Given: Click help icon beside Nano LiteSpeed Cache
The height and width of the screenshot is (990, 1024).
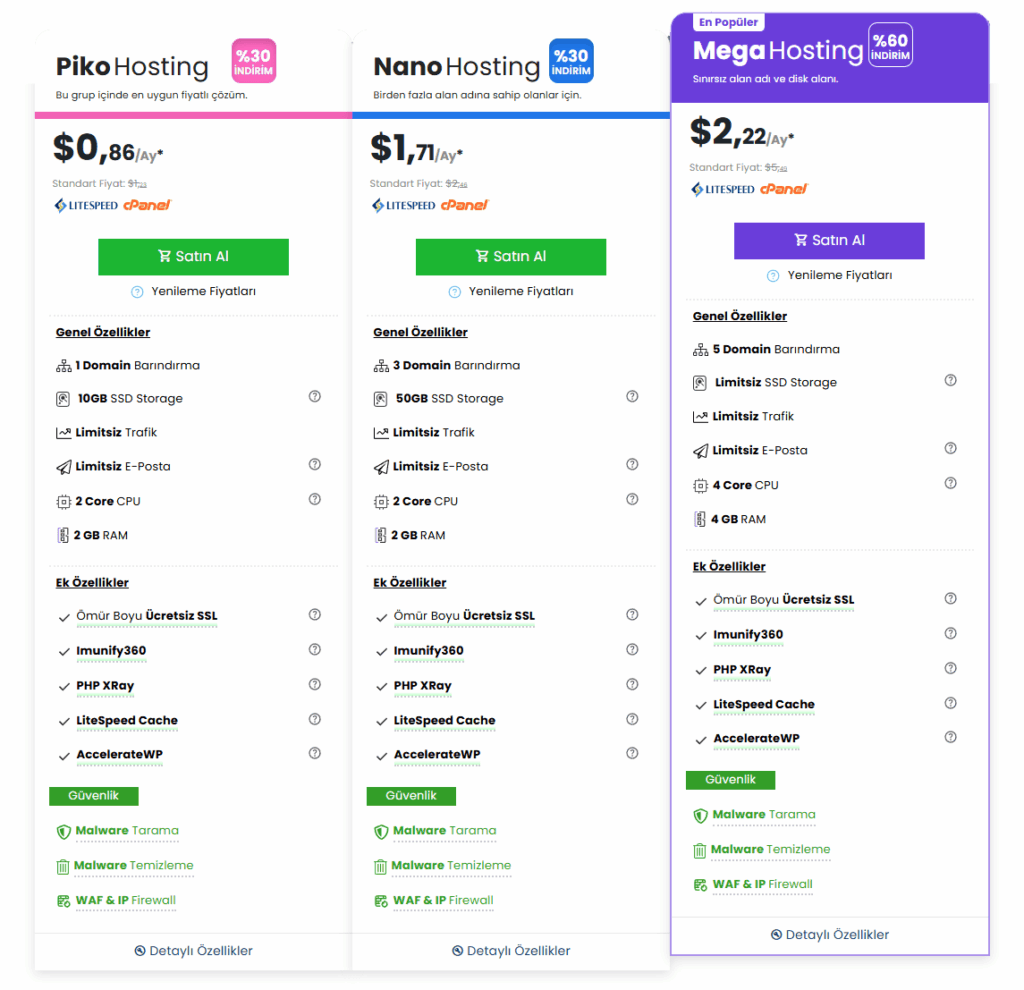Looking at the screenshot, I should click(x=632, y=719).
